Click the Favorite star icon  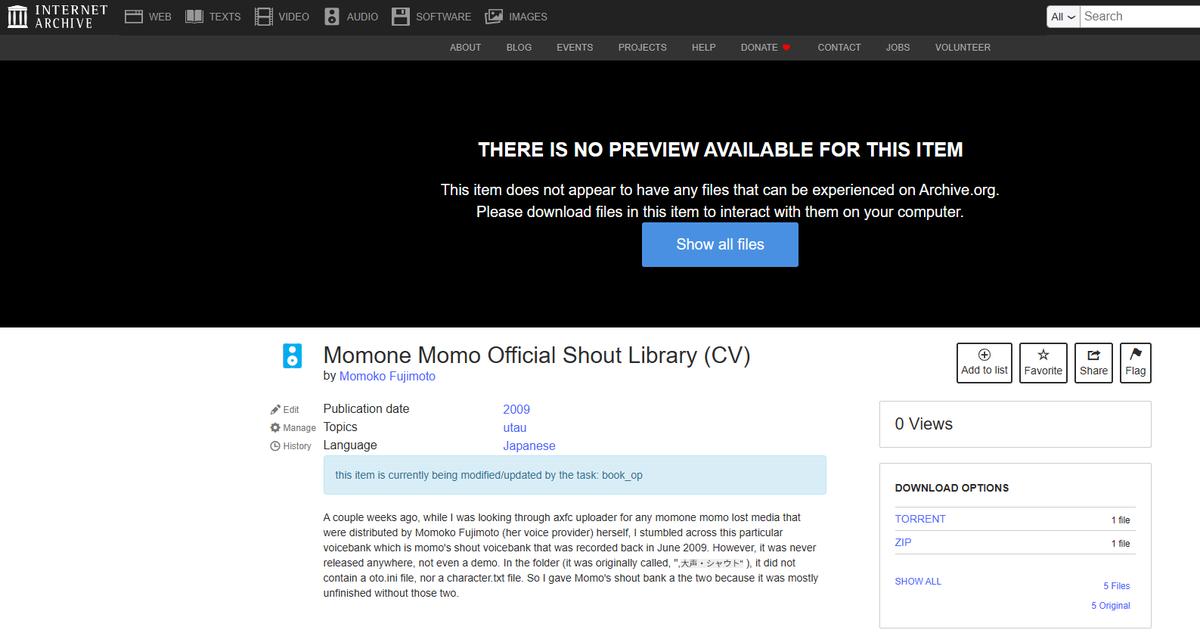[x=1043, y=355]
